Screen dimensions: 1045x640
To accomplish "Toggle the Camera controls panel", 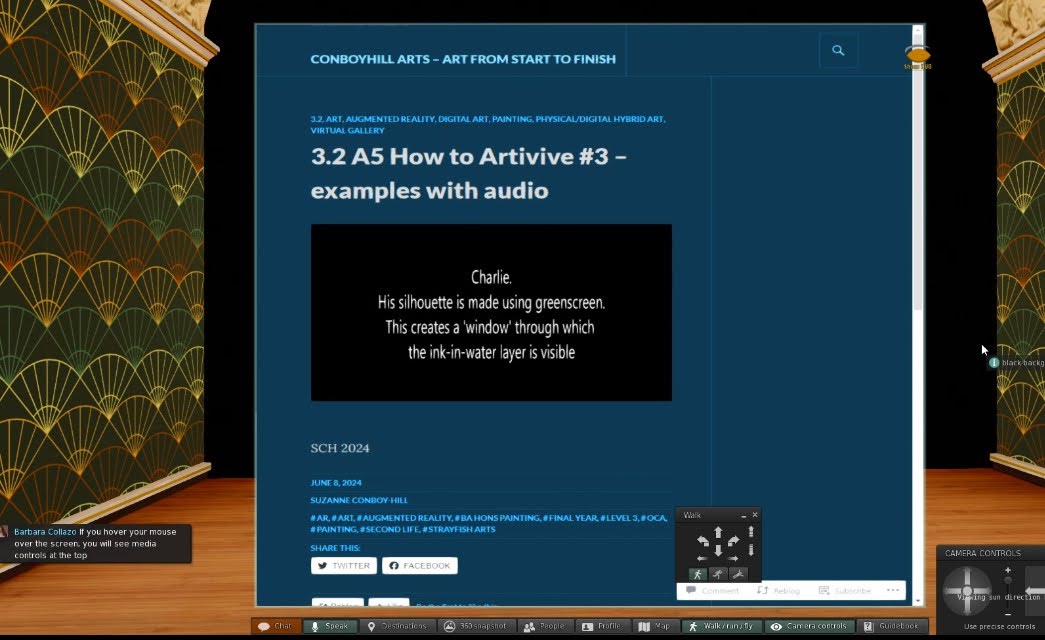I will tap(808, 626).
